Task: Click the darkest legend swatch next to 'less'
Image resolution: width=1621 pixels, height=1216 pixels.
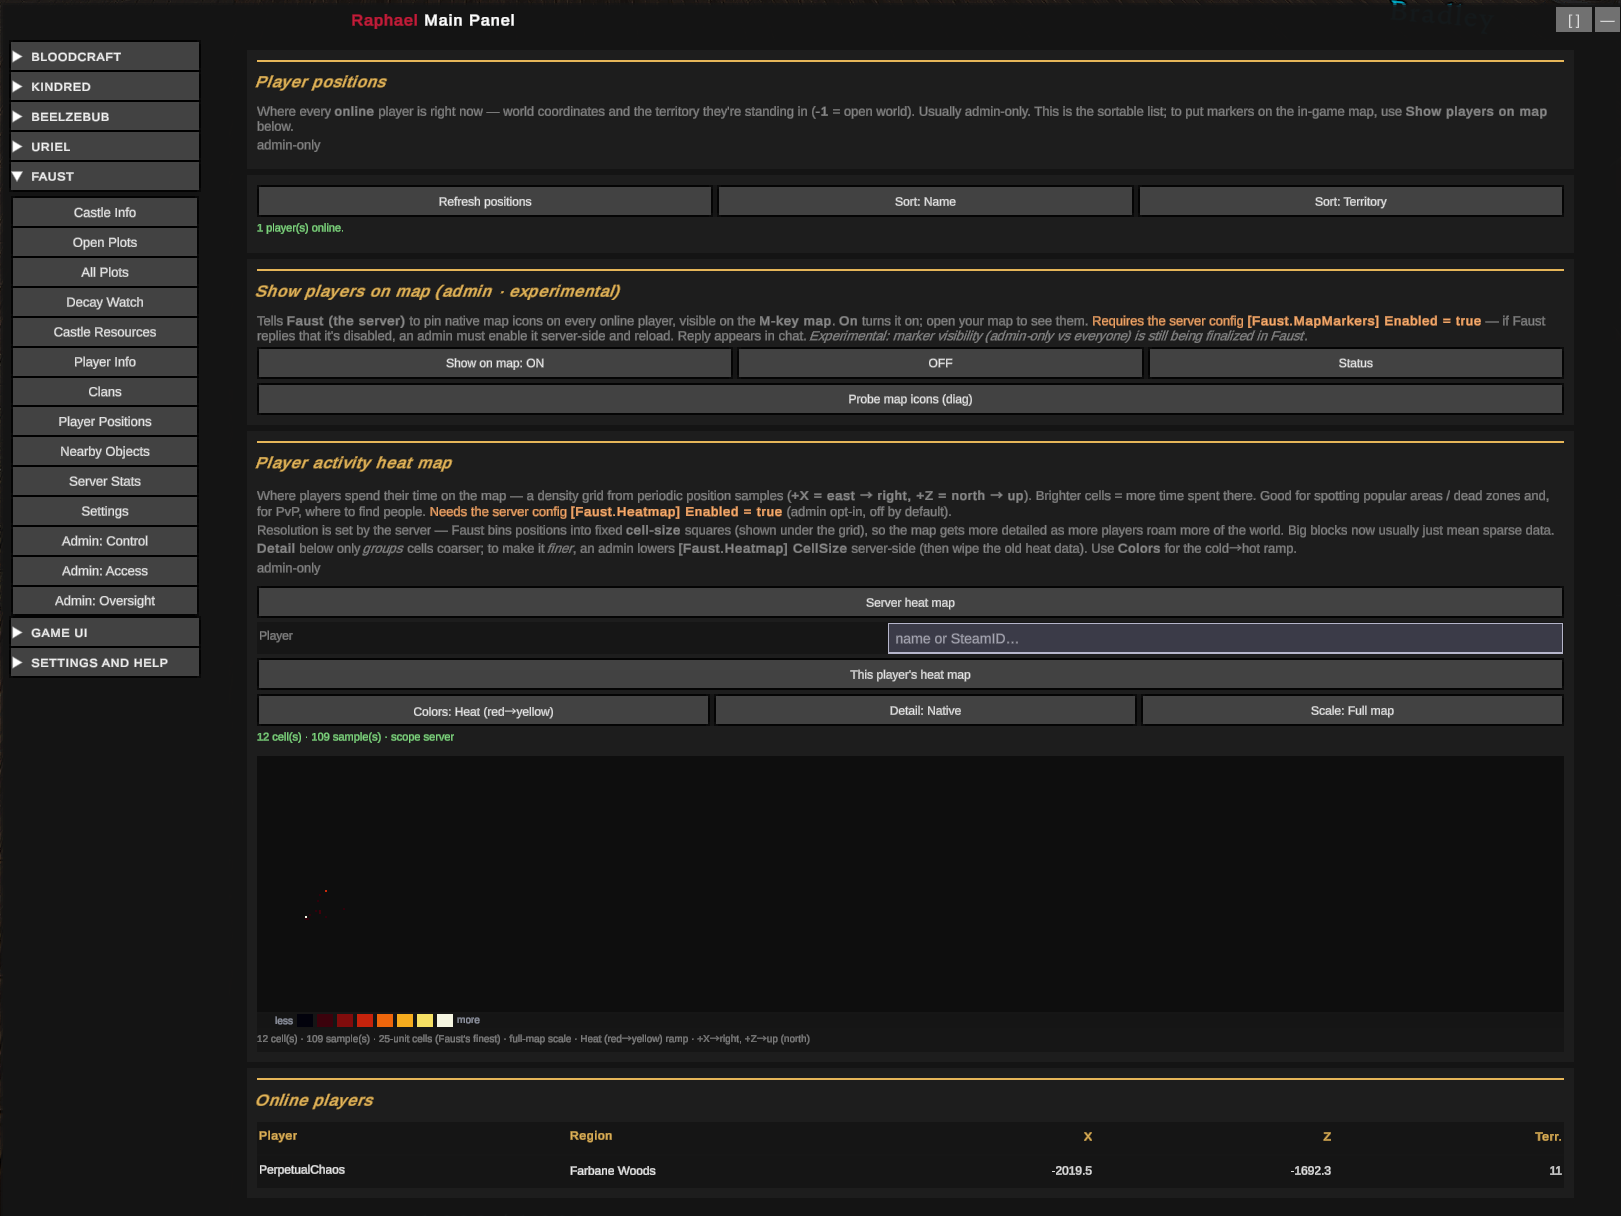Action: 305,1020
